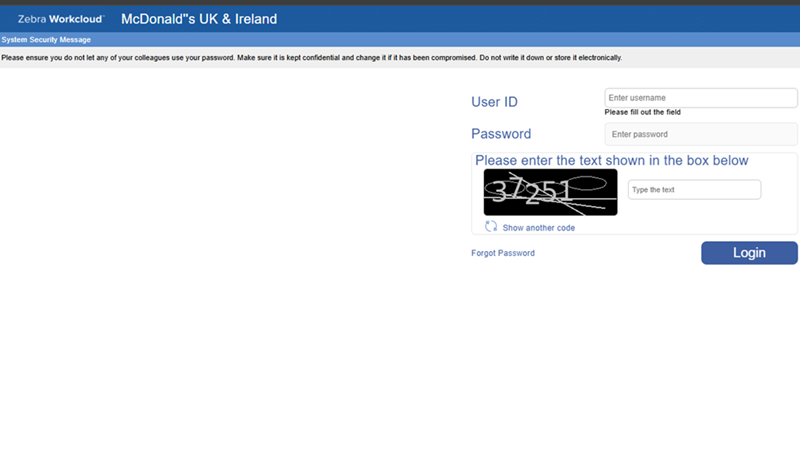Click the refresh captcha icon
The image size is (800, 459).
click(x=491, y=226)
